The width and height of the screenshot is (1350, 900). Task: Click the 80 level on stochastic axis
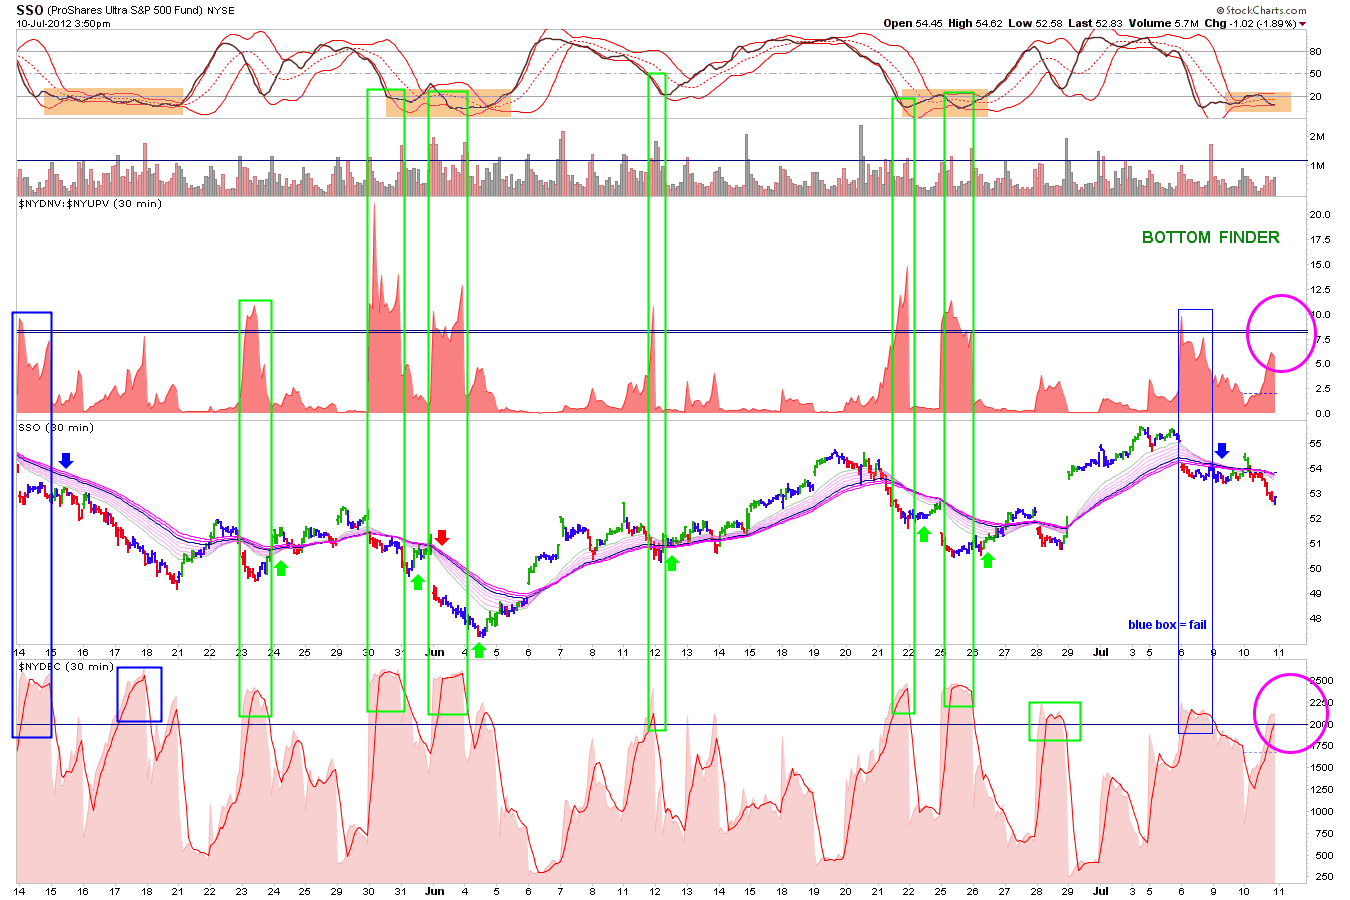pyautogui.click(x=1315, y=52)
